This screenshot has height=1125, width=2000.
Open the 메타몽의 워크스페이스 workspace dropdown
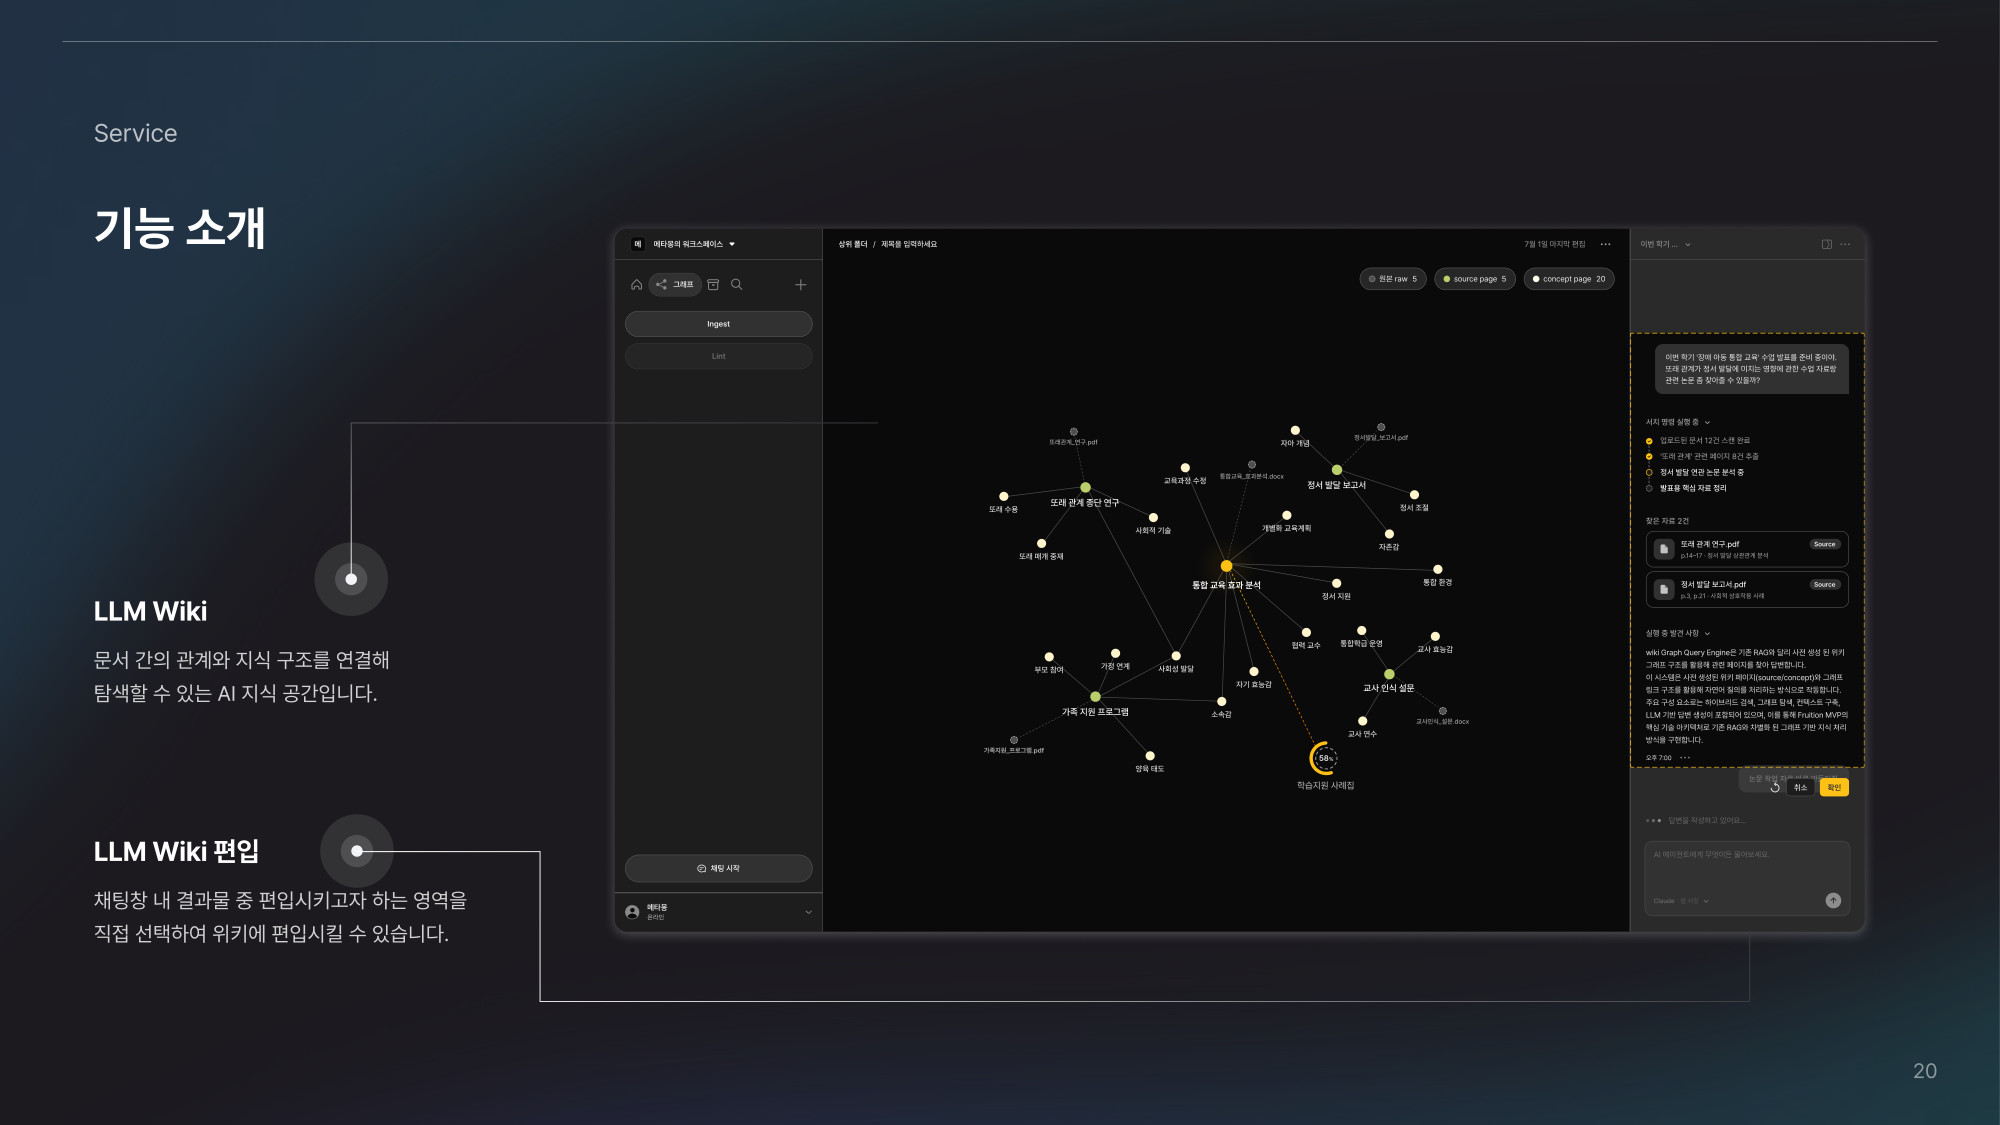[694, 244]
